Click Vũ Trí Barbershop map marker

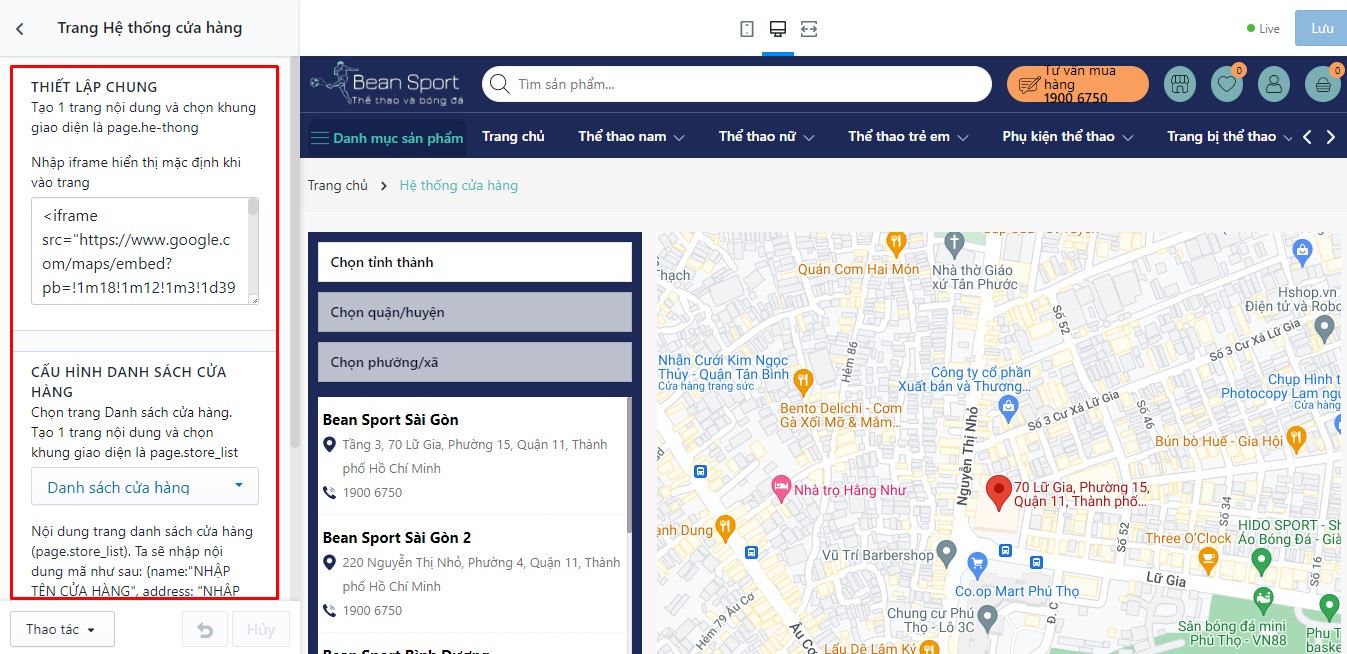pyautogui.click(x=948, y=554)
